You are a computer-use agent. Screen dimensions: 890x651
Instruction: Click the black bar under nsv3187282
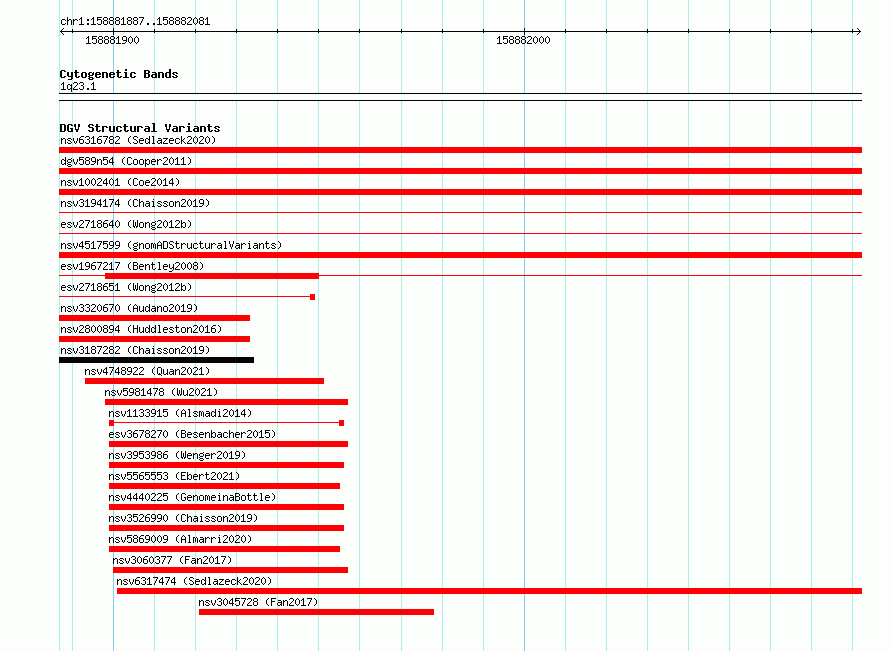pyautogui.click(x=157, y=360)
